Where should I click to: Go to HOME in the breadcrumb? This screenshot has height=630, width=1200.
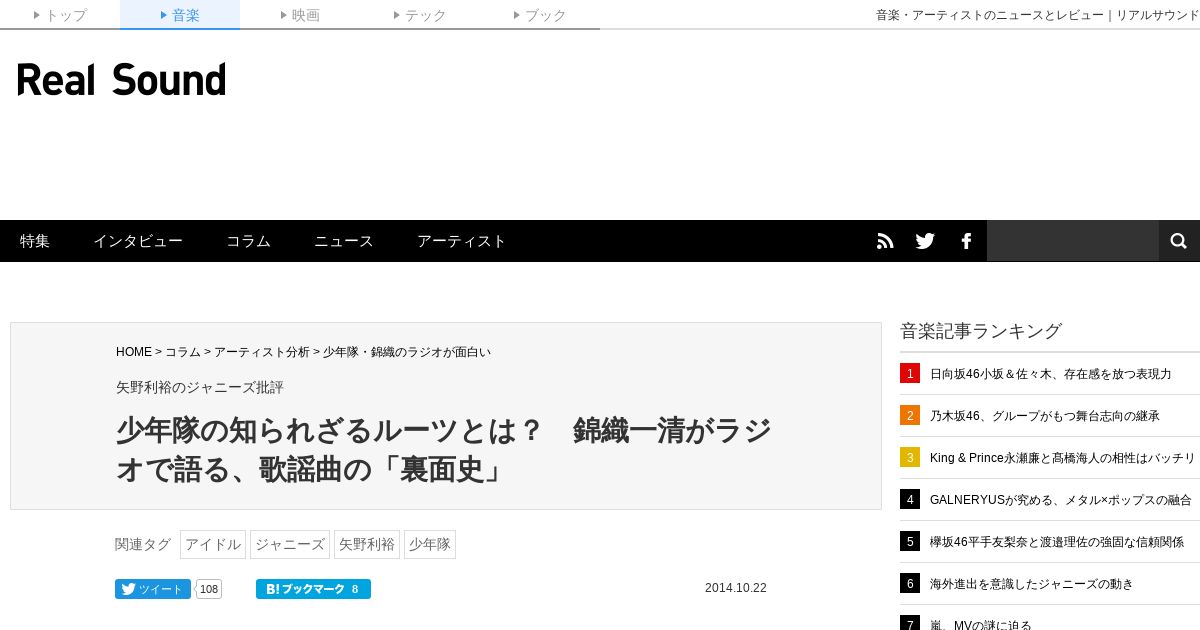pyautogui.click(x=134, y=352)
